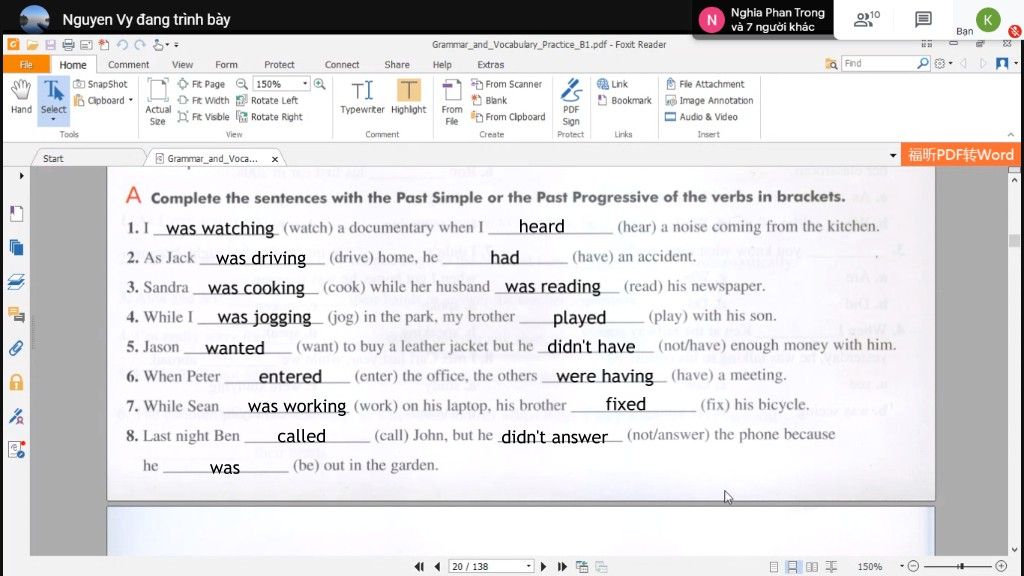This screenshot has height=576, width=1024.
Task: Insert a File Attachment
Action: [705, 84]
